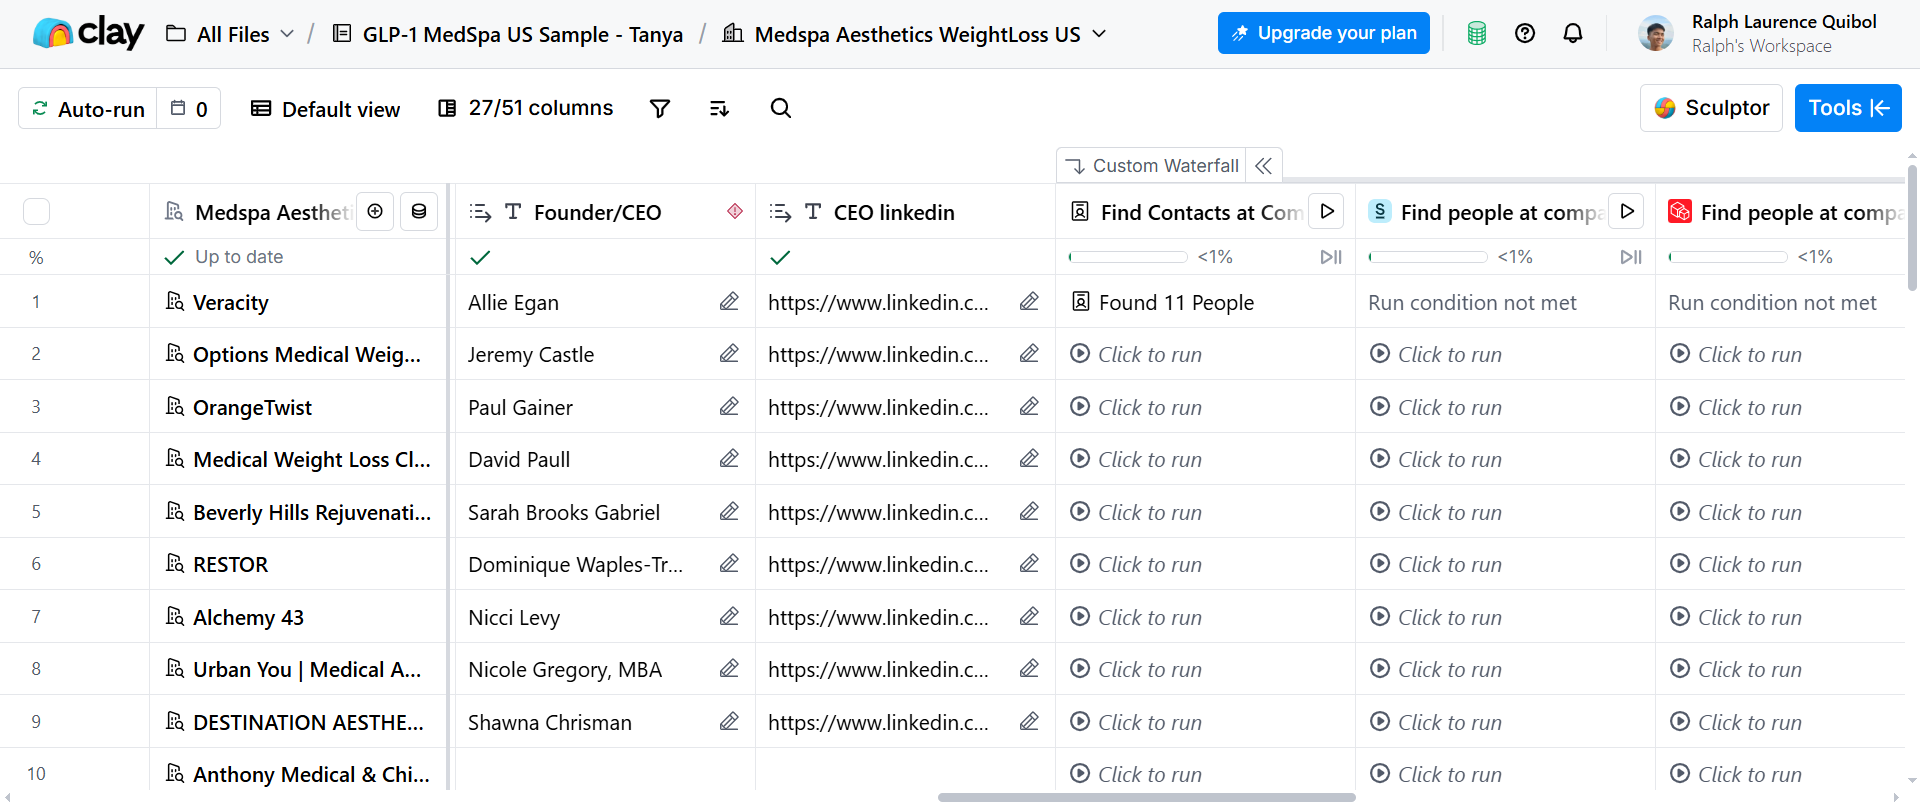1920x803 pixels.
Task: Edit Nicci Levy founder cell pencil
Action: coord(729,616)
